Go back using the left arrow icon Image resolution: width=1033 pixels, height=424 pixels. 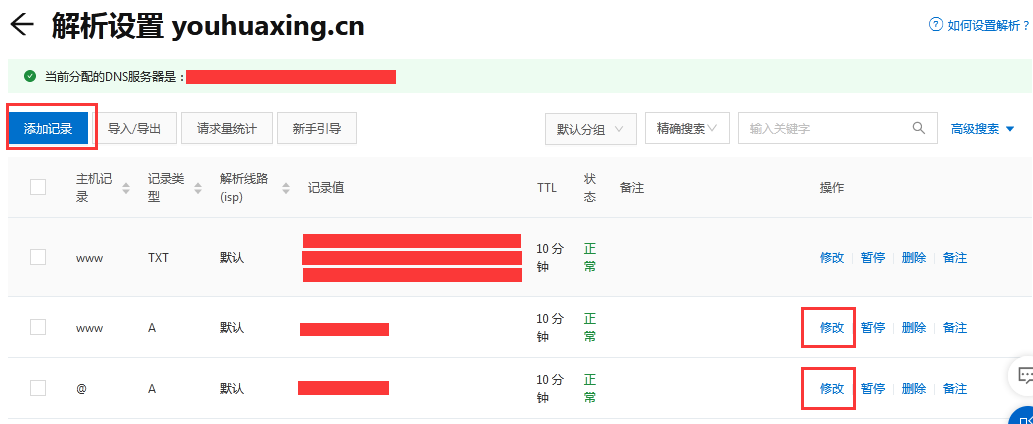tap(22, 26)
